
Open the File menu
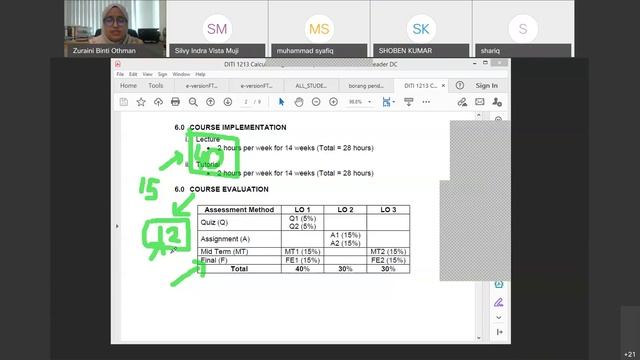(120, 74)
